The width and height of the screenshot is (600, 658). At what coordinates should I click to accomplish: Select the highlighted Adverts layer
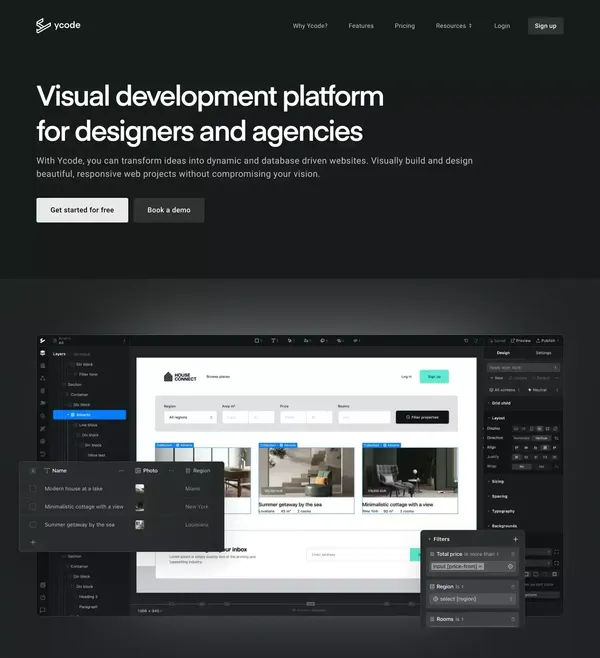tap(89, 415)
